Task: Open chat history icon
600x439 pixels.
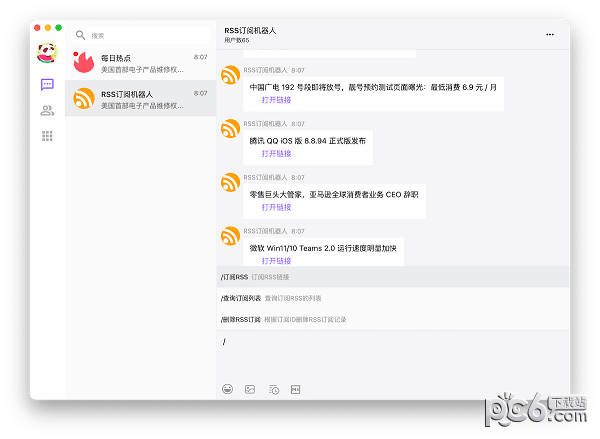Action: (x=274, y=390)
